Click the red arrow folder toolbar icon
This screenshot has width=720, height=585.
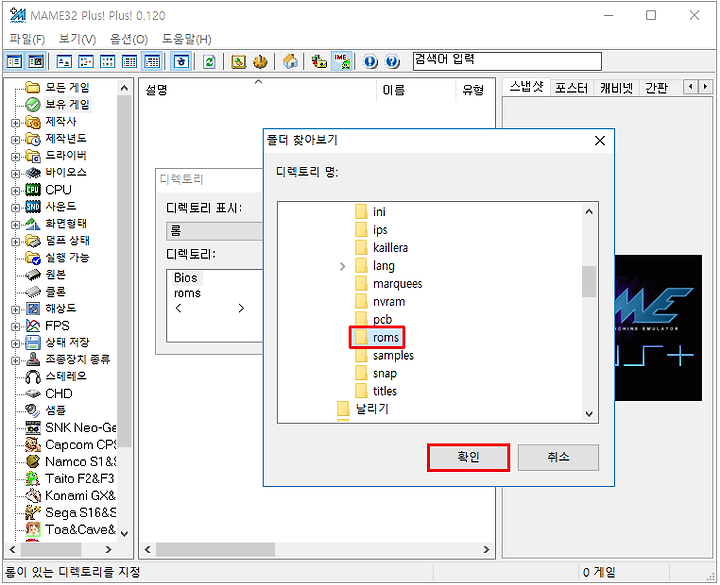[x=319, y=61]
